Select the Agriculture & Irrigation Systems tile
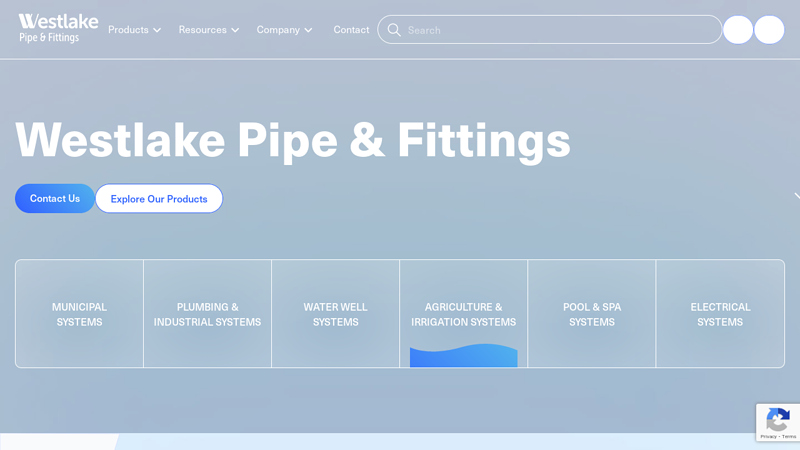This screenshot has height=450, width=800. pos(464,314)
